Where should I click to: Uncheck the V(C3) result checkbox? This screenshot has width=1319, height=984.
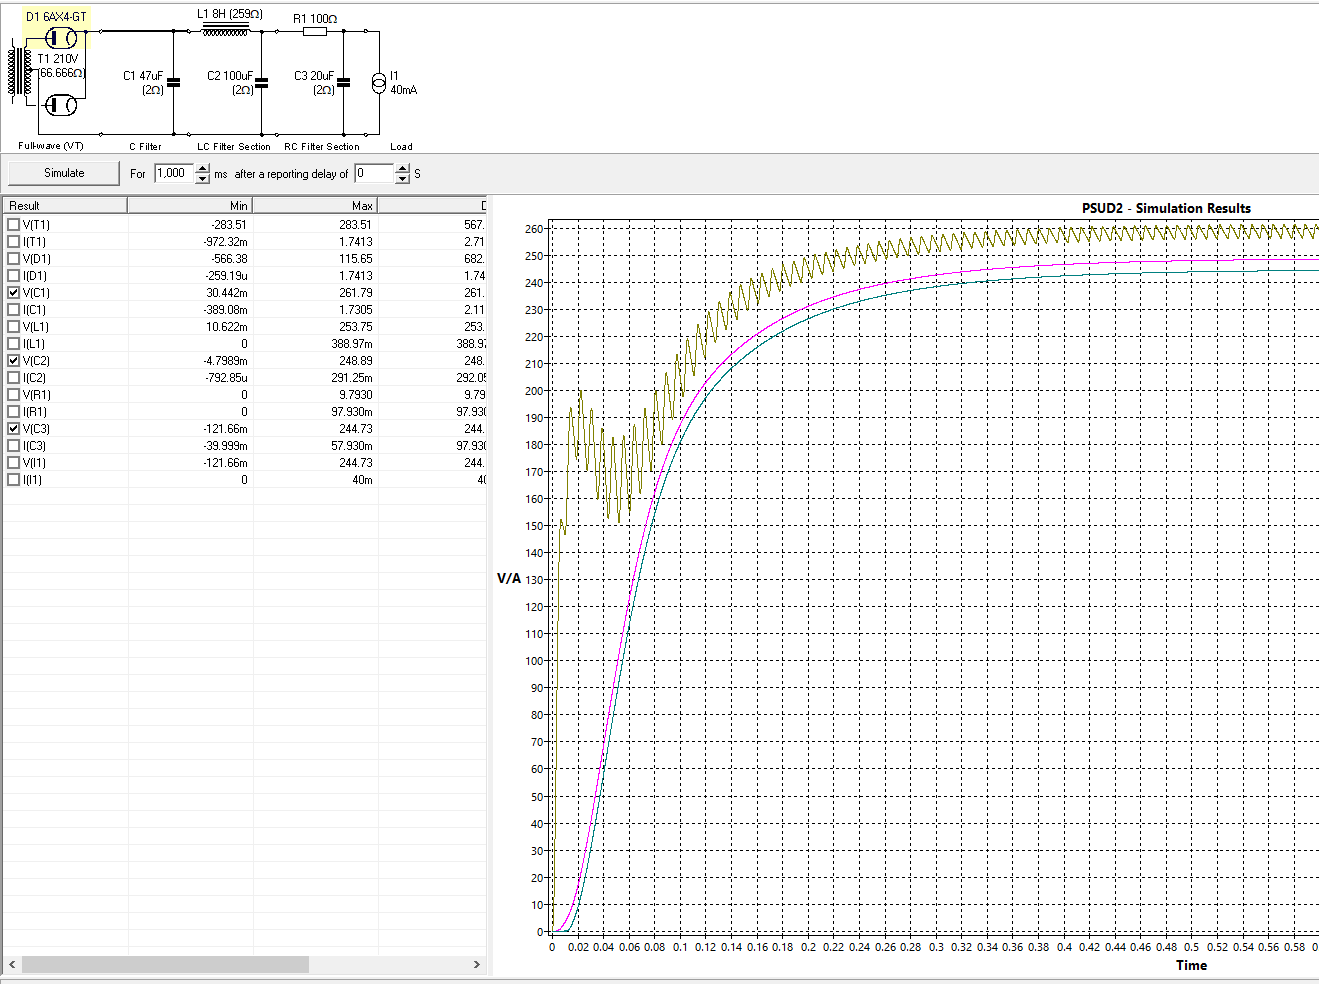[14, 429]
